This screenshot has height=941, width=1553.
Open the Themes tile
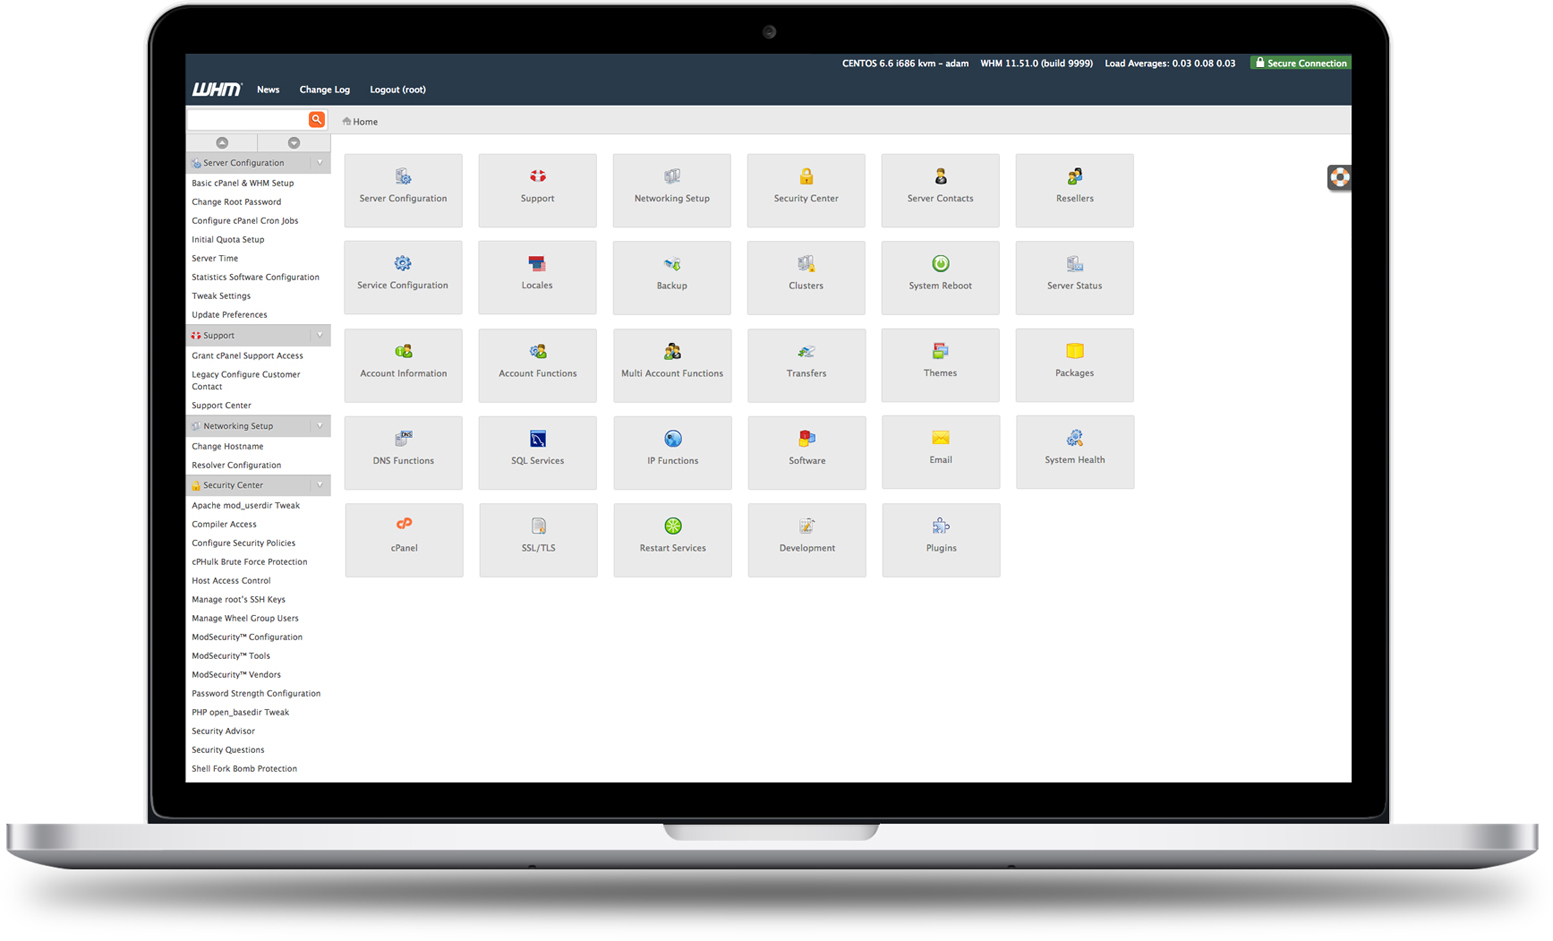pyautogui.click(x=940, y=365)
